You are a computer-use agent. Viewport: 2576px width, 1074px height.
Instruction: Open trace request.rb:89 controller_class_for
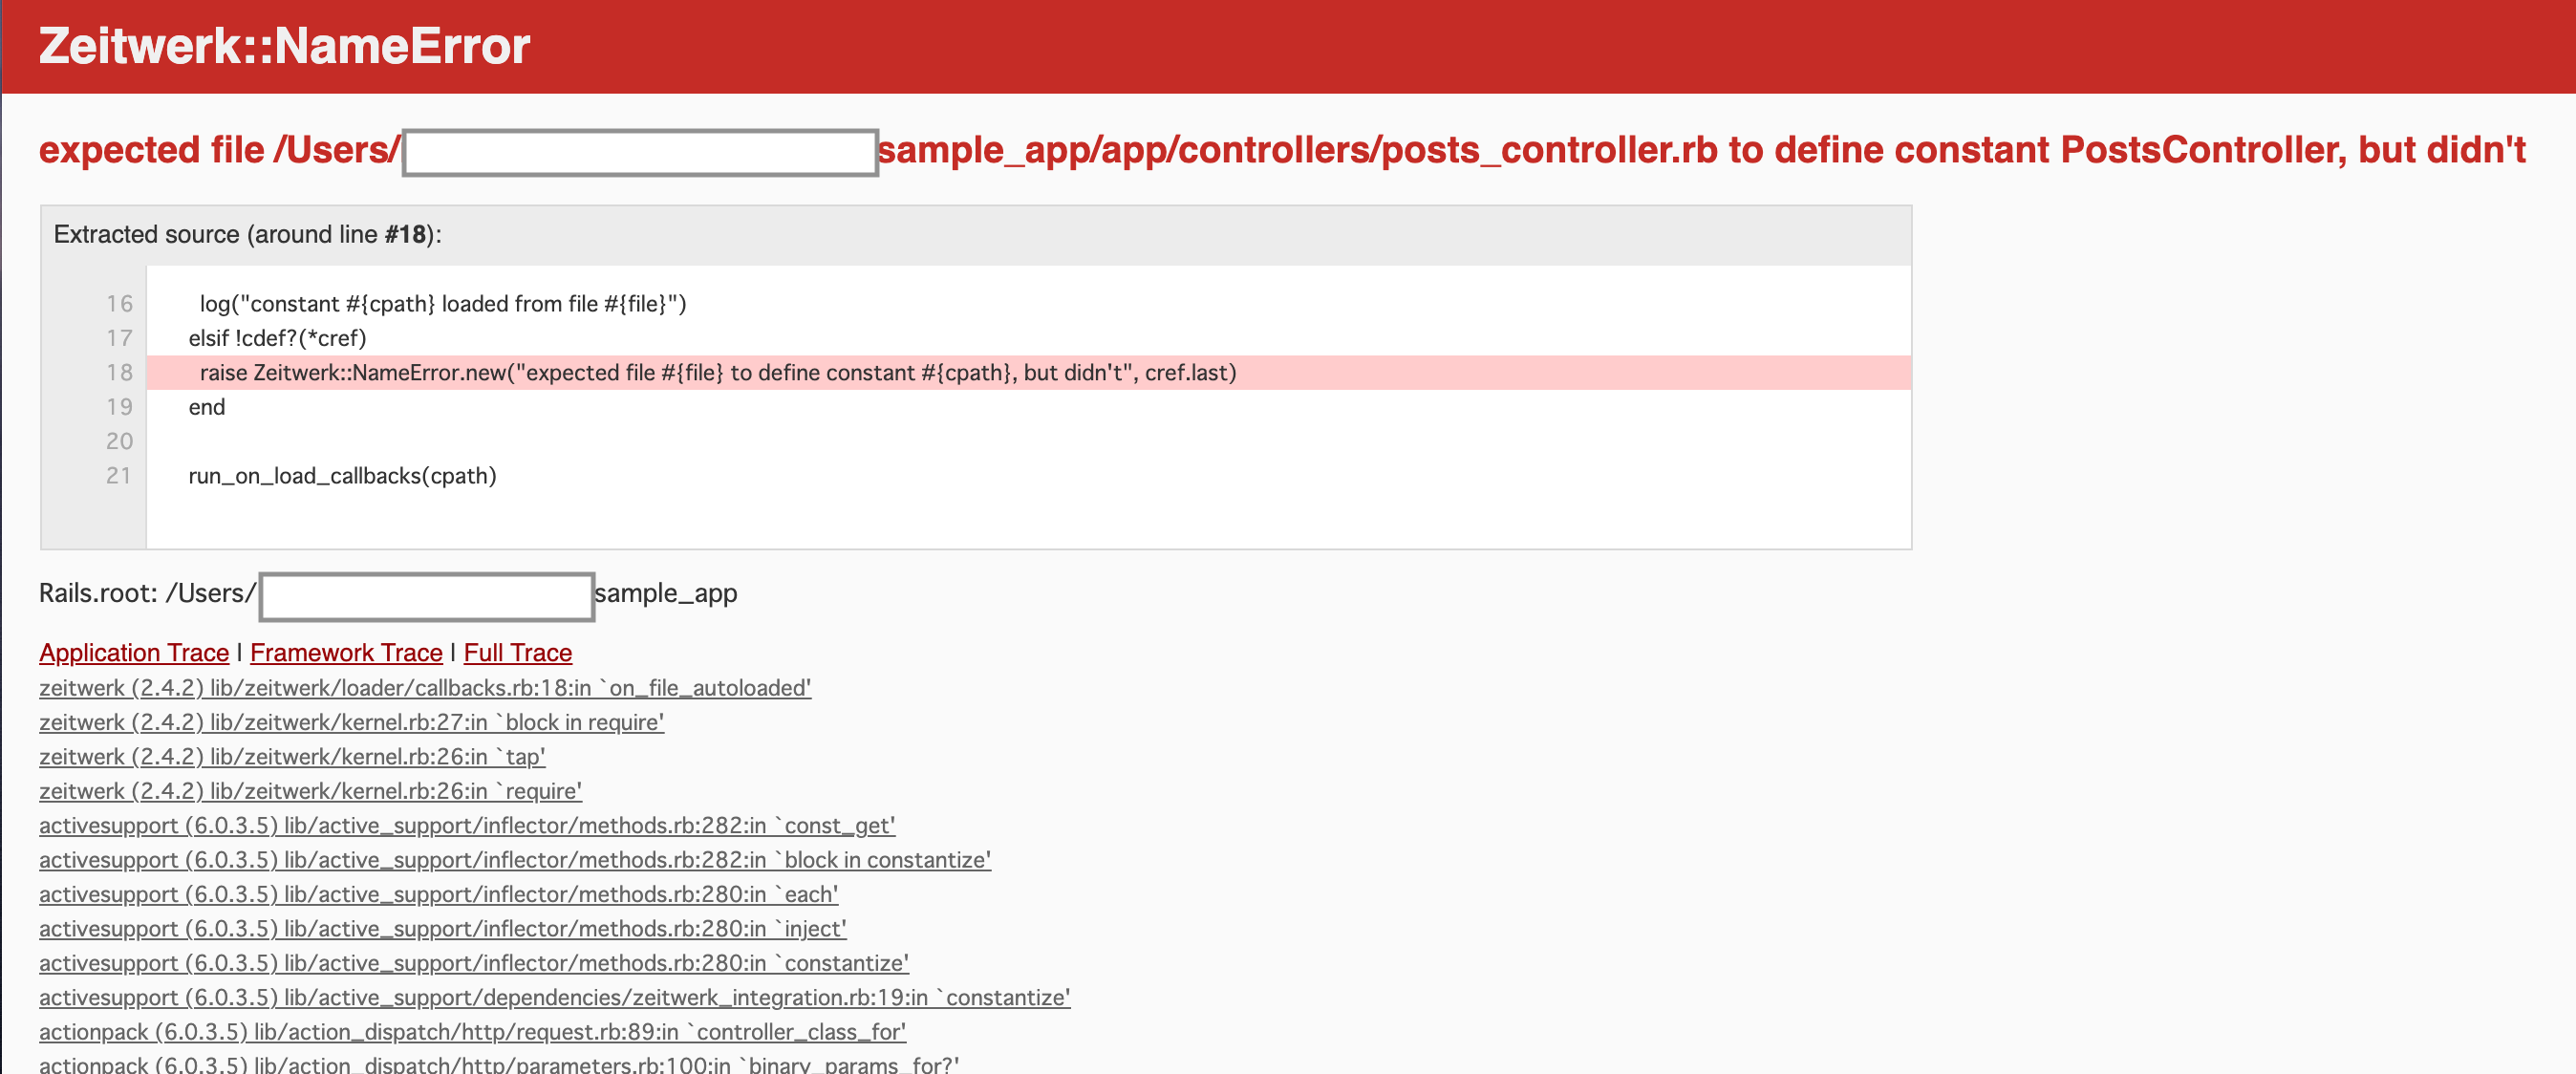coord(473,1032)
